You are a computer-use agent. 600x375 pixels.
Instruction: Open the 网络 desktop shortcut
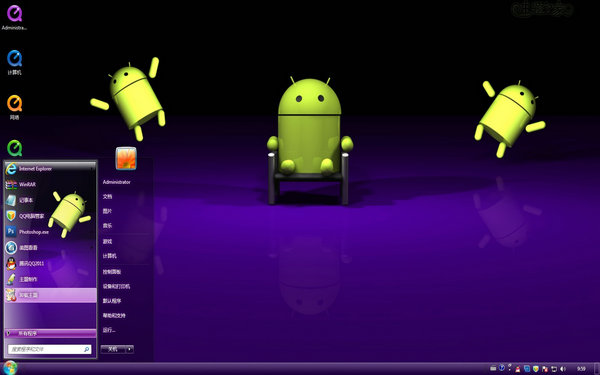14,107
